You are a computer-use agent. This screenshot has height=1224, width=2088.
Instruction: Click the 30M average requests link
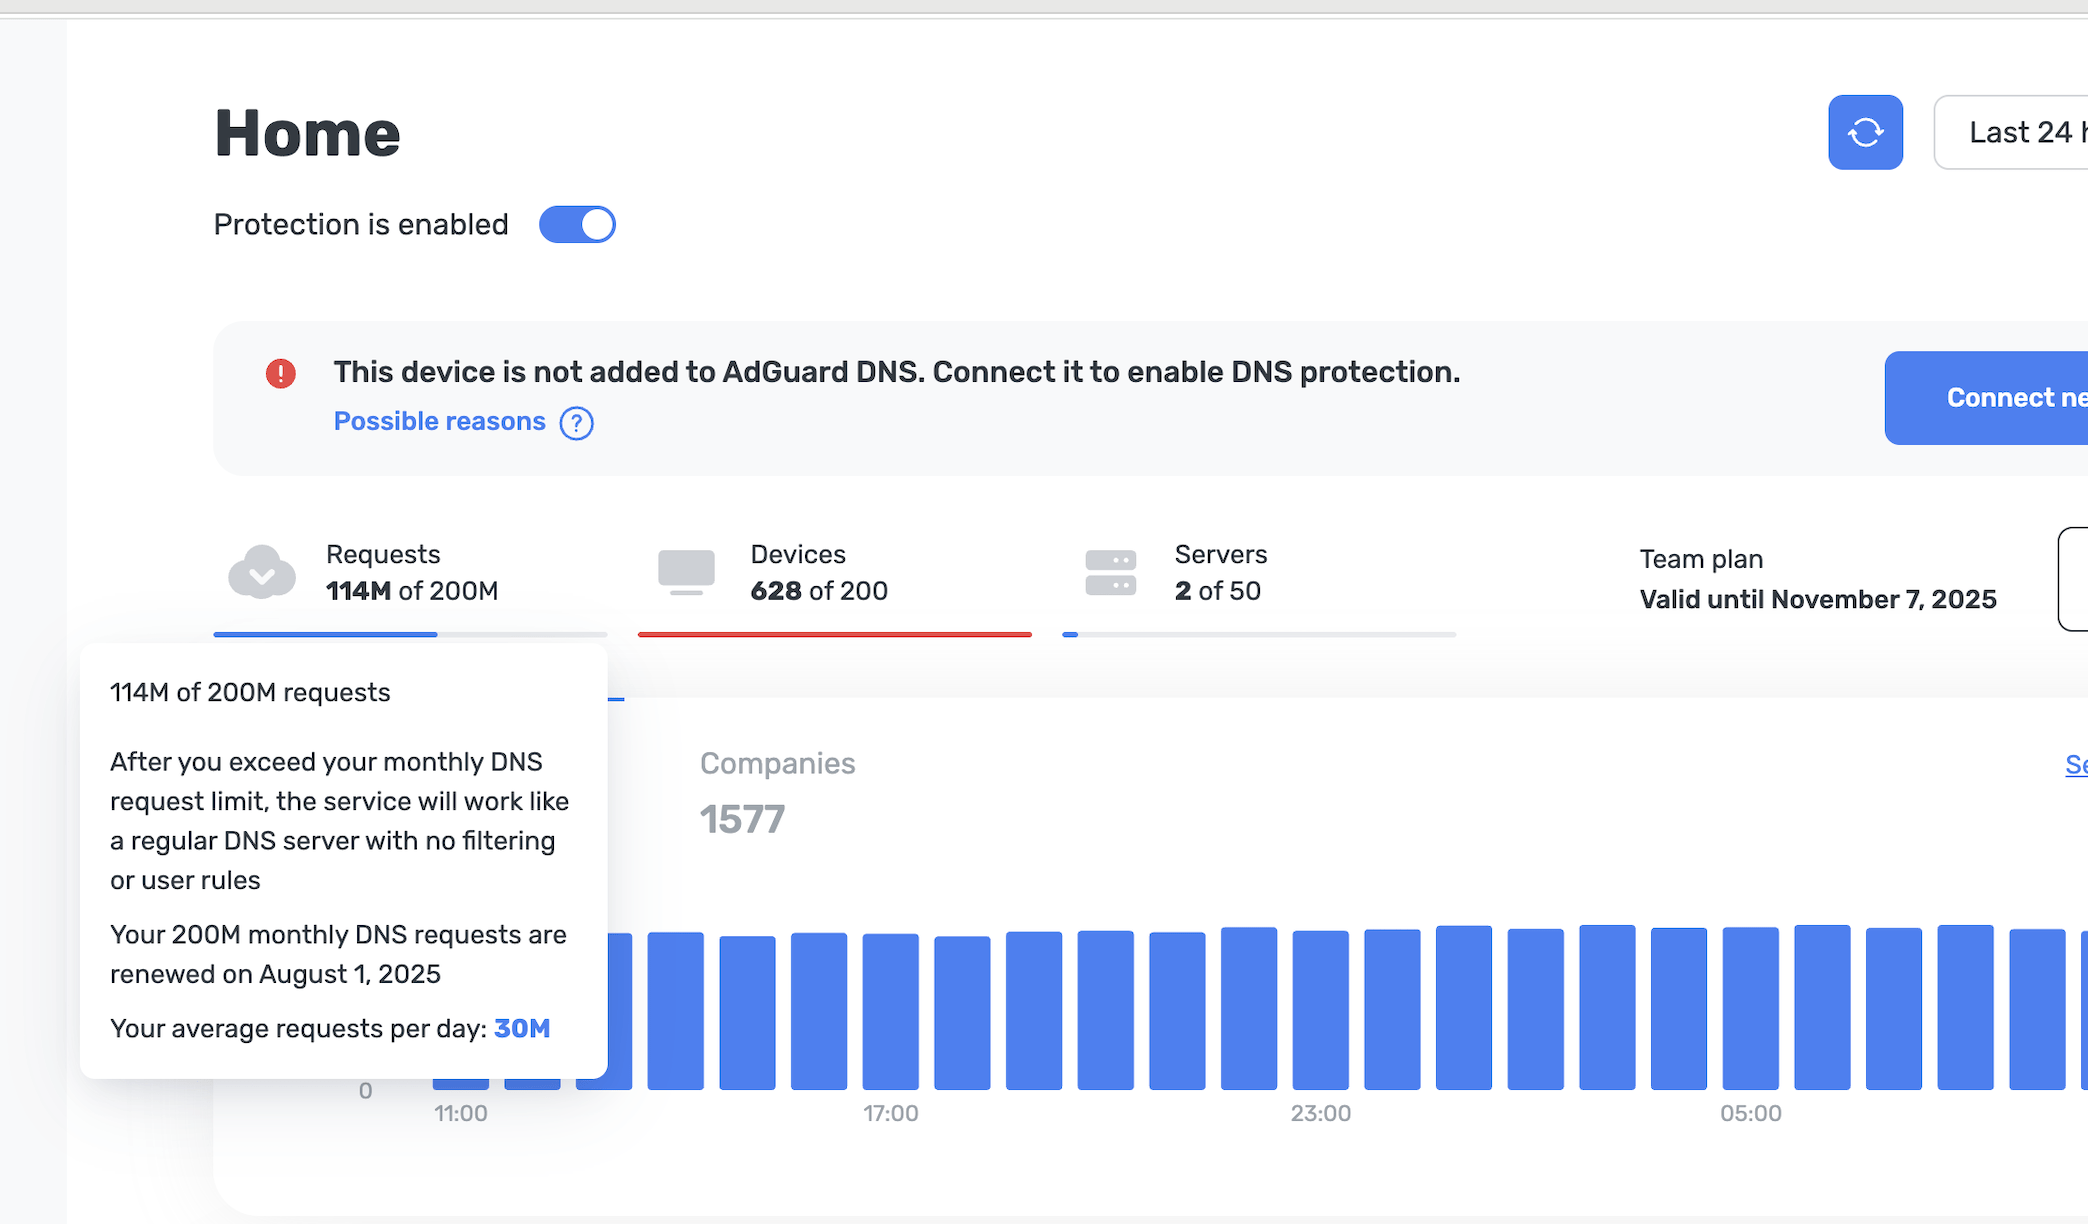[522, 1028]
